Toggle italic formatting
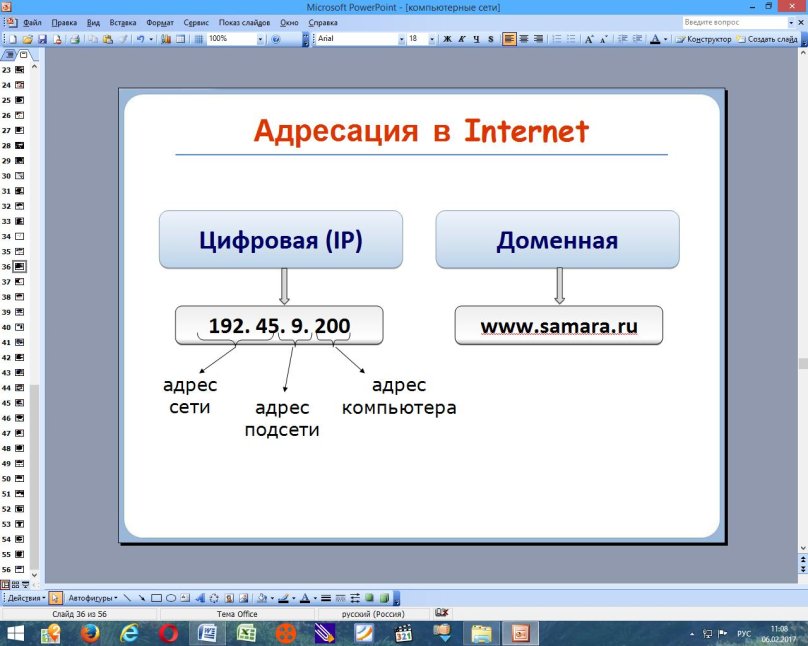 (x=461, y=39)
